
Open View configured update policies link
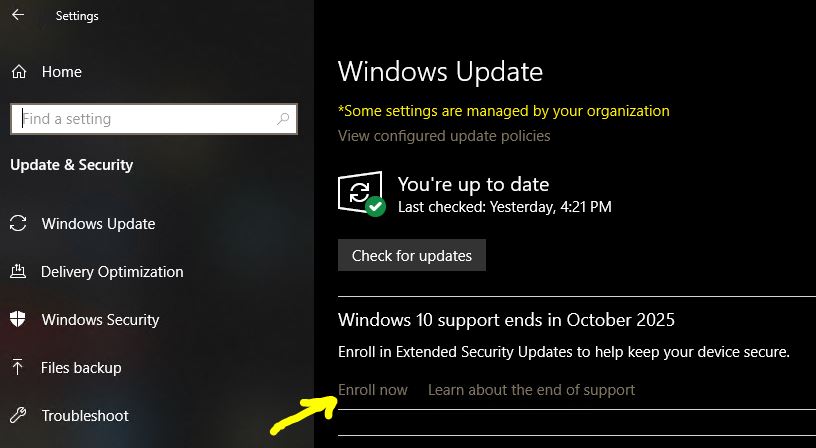(444, 136)
